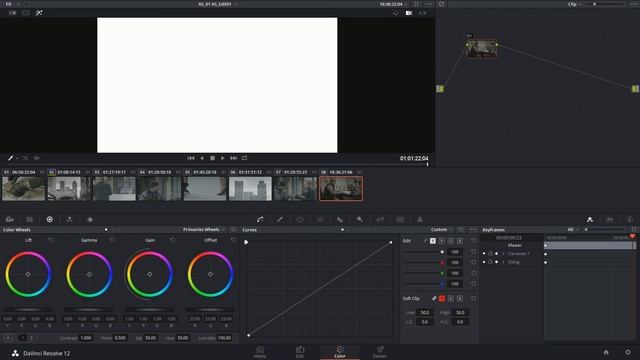Select the qualifier picker tool below viewer
This screenshot has height=360, width=640.
[11, 158]
